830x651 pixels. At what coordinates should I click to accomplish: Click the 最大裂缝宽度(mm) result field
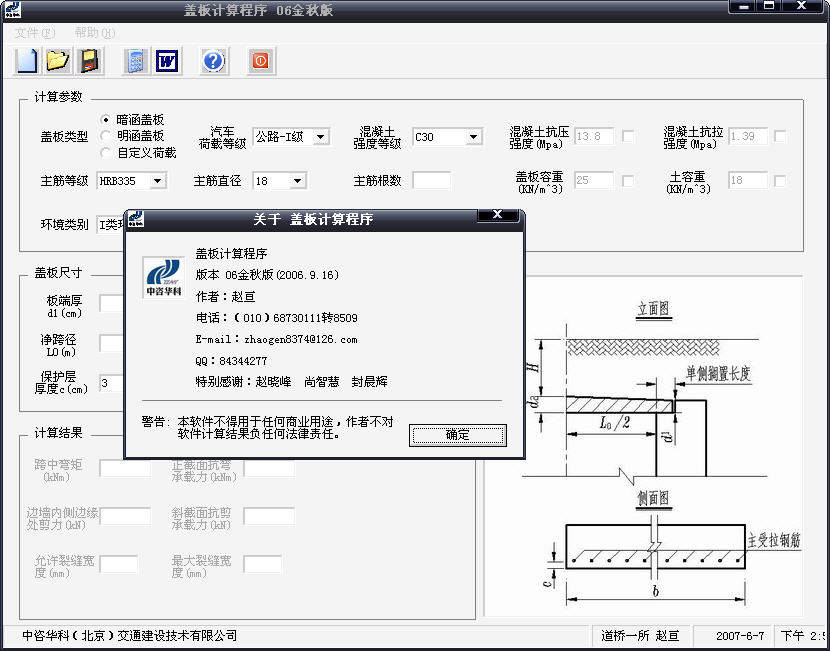263,564
